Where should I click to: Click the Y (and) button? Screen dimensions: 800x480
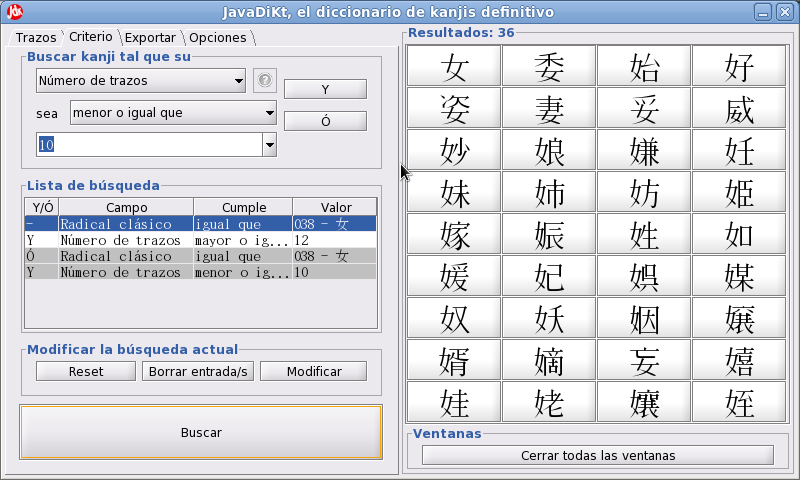tap(326, 89)
